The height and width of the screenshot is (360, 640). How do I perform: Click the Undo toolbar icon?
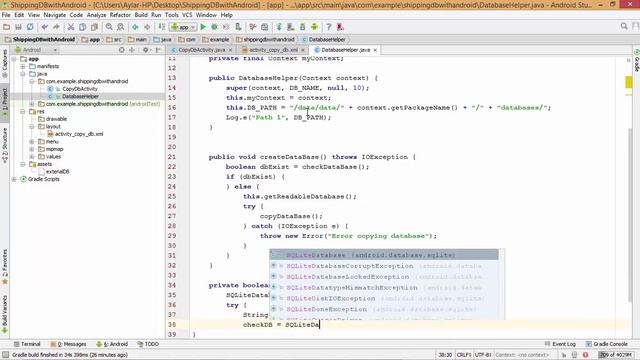[44, 27]
